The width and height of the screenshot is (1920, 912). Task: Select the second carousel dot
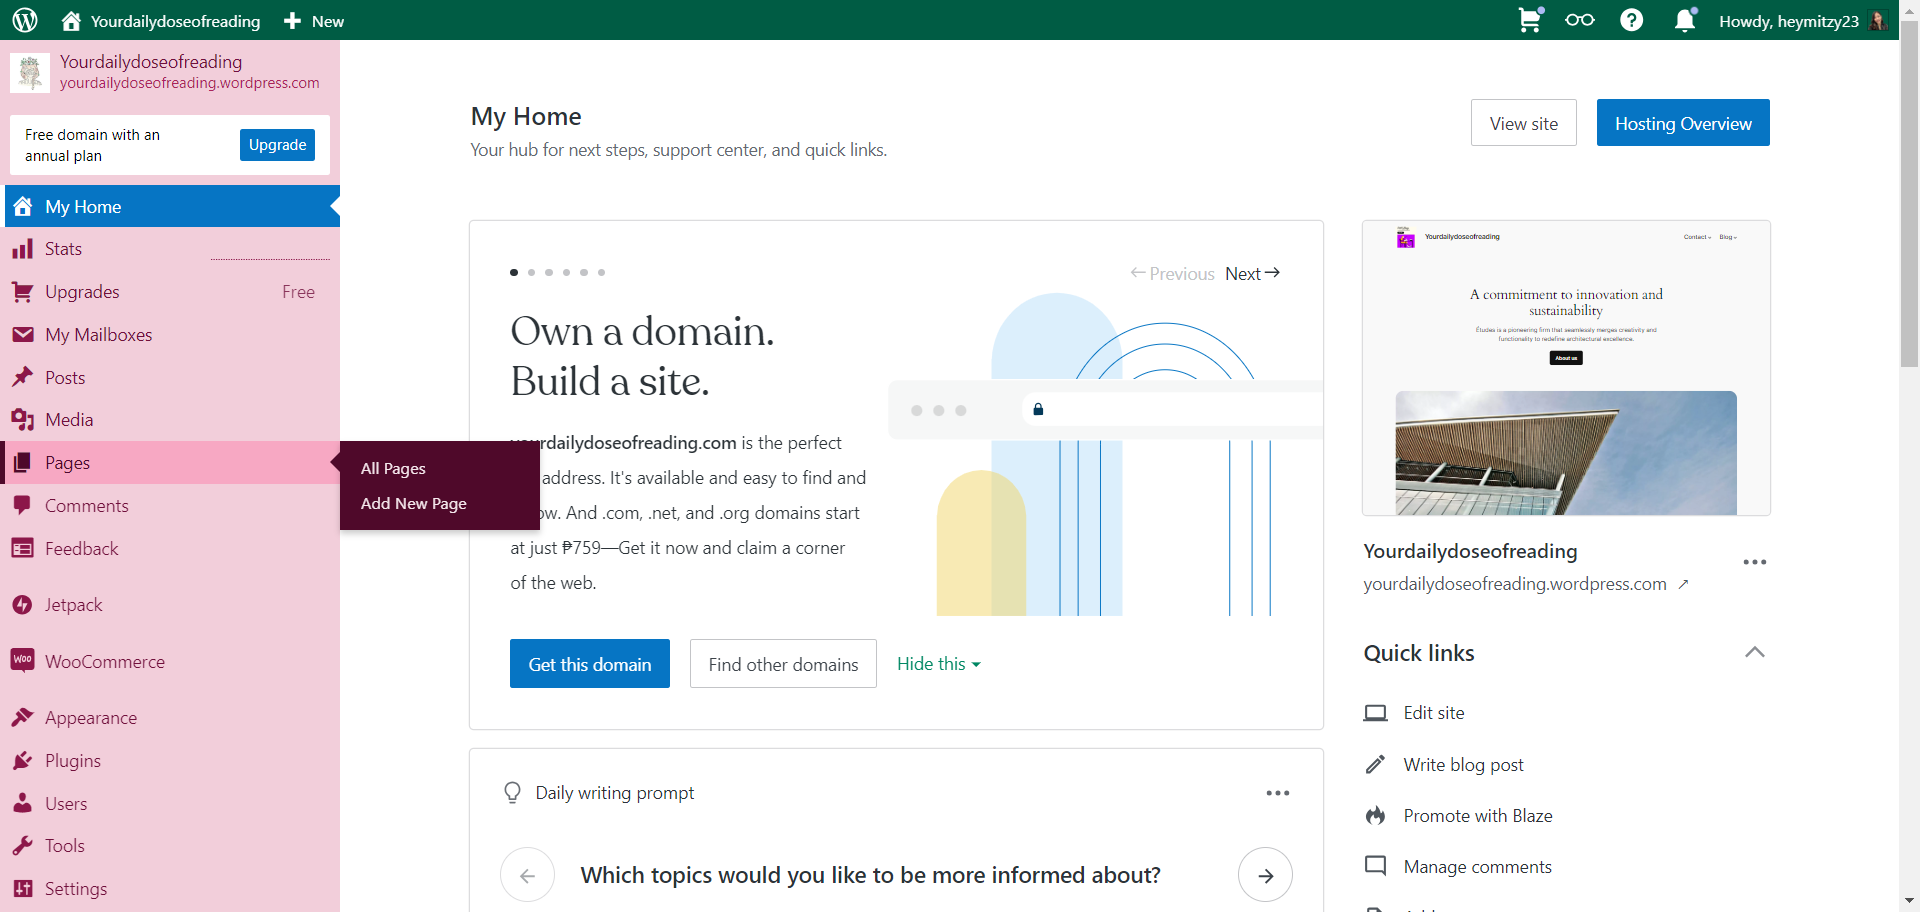click(531, 272)
